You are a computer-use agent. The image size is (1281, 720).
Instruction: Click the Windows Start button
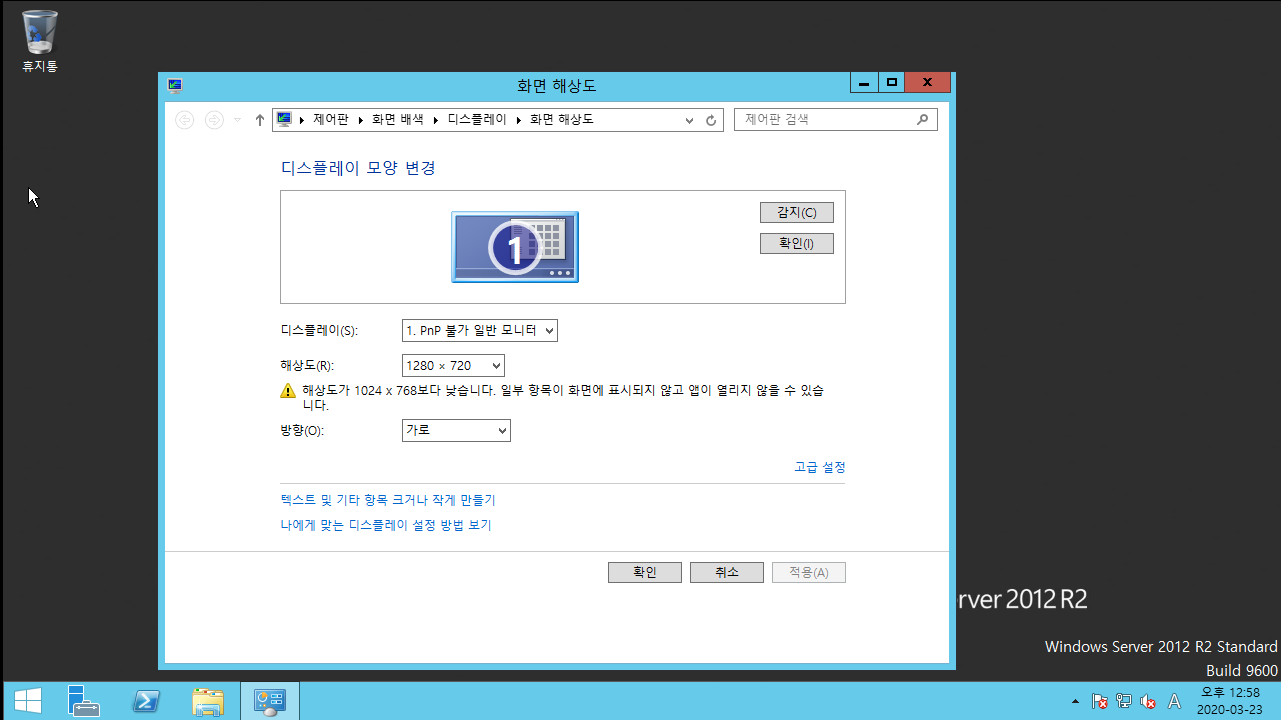coord(27,701)
